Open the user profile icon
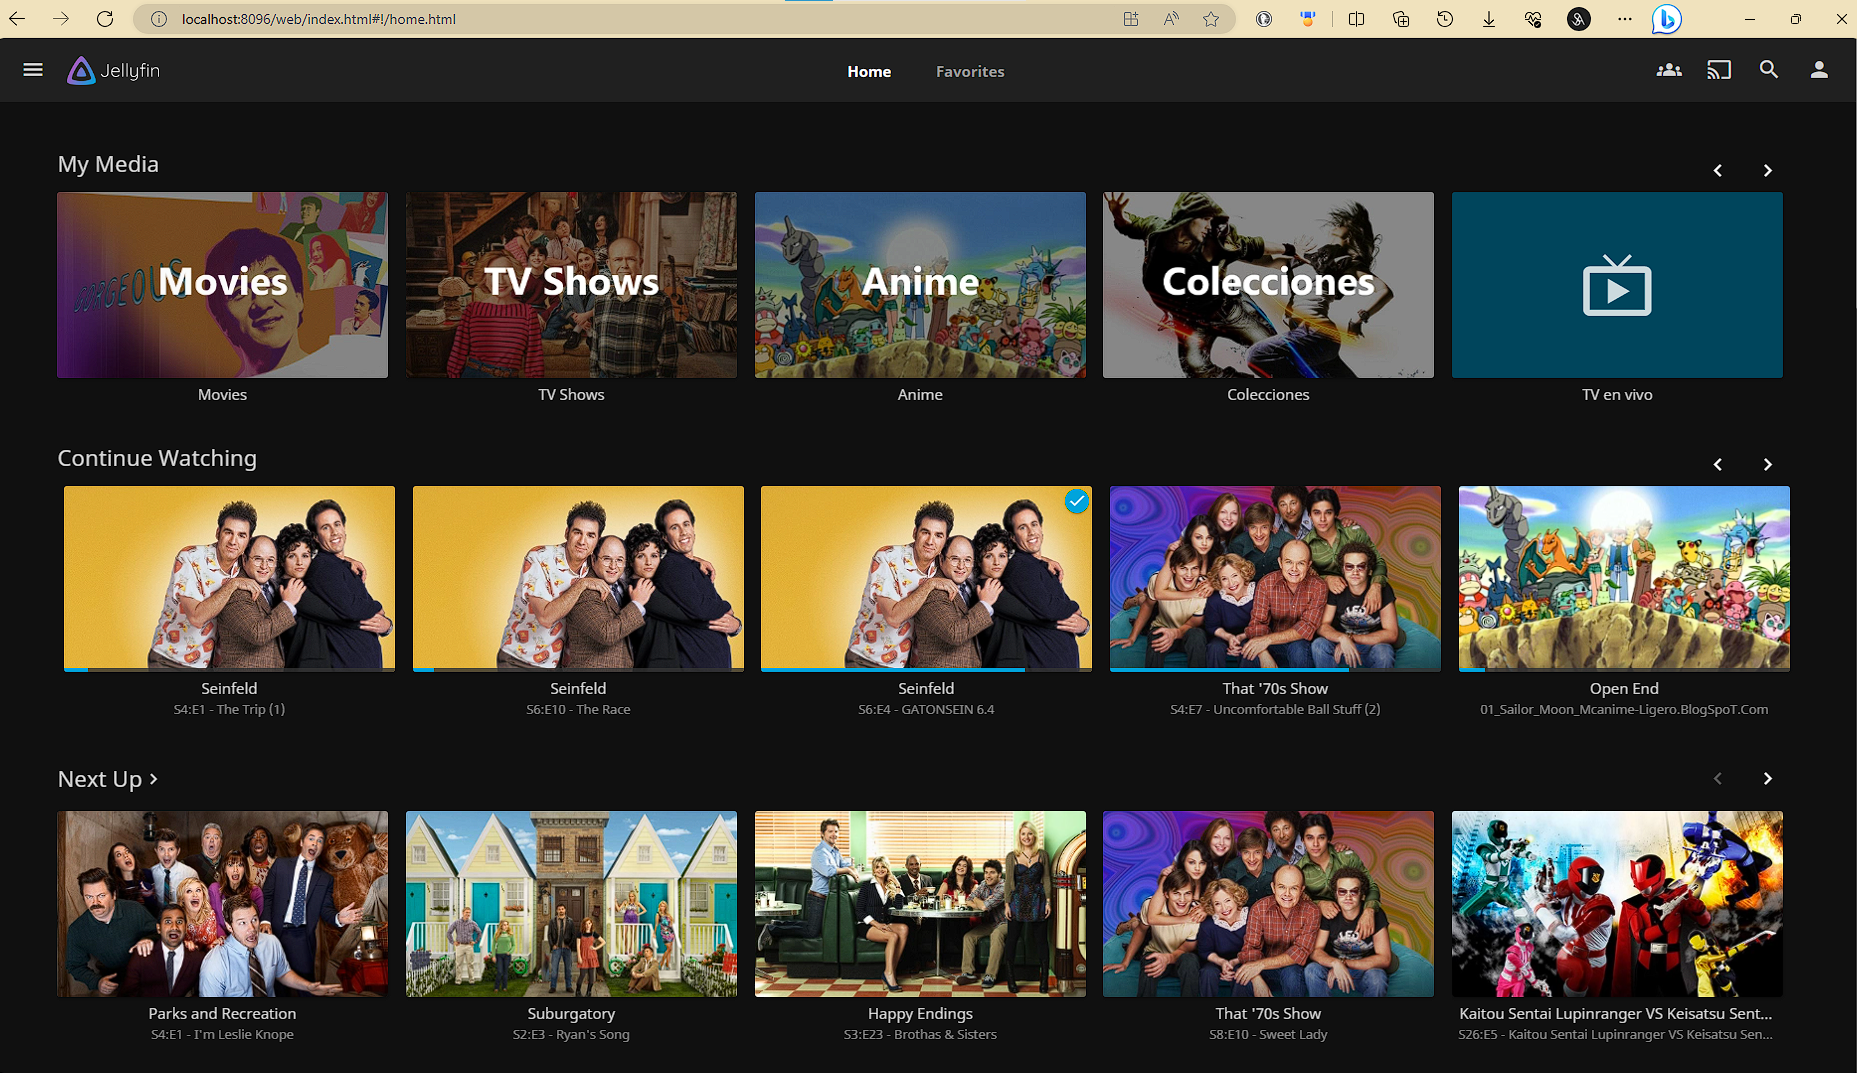Screen dimensions: 1857x1073 point(1818,70)
